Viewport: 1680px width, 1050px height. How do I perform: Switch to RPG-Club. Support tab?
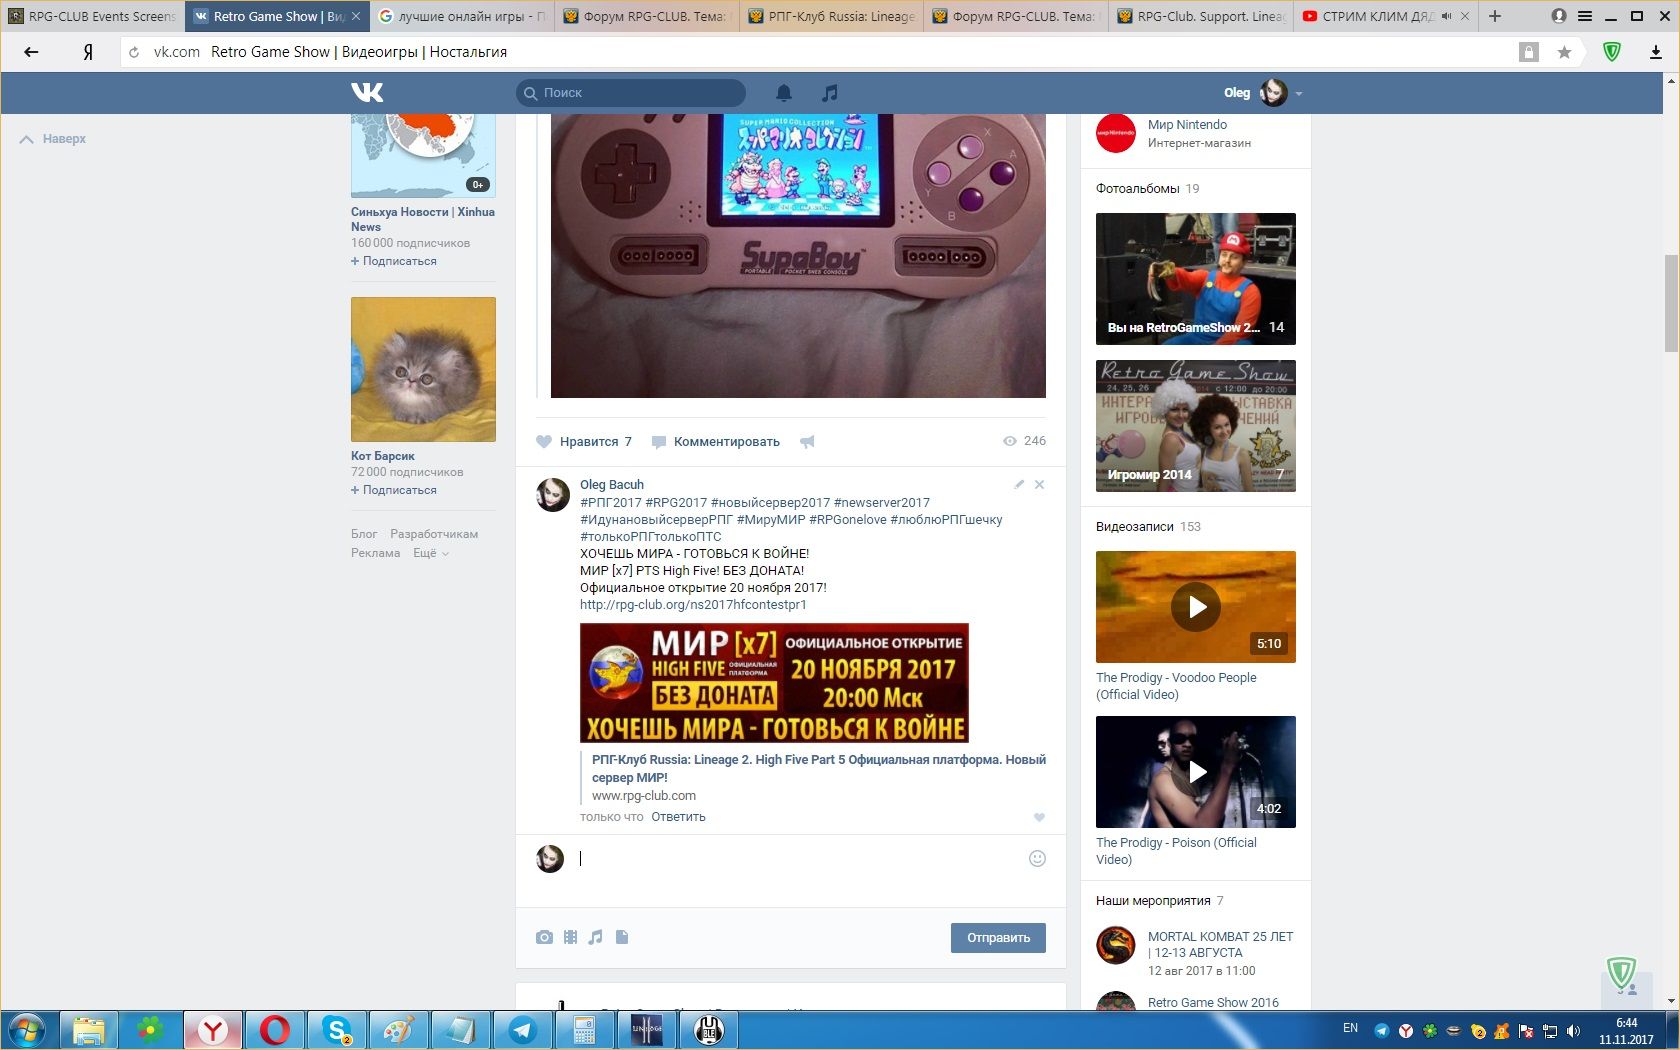[x=1201, y=16]
